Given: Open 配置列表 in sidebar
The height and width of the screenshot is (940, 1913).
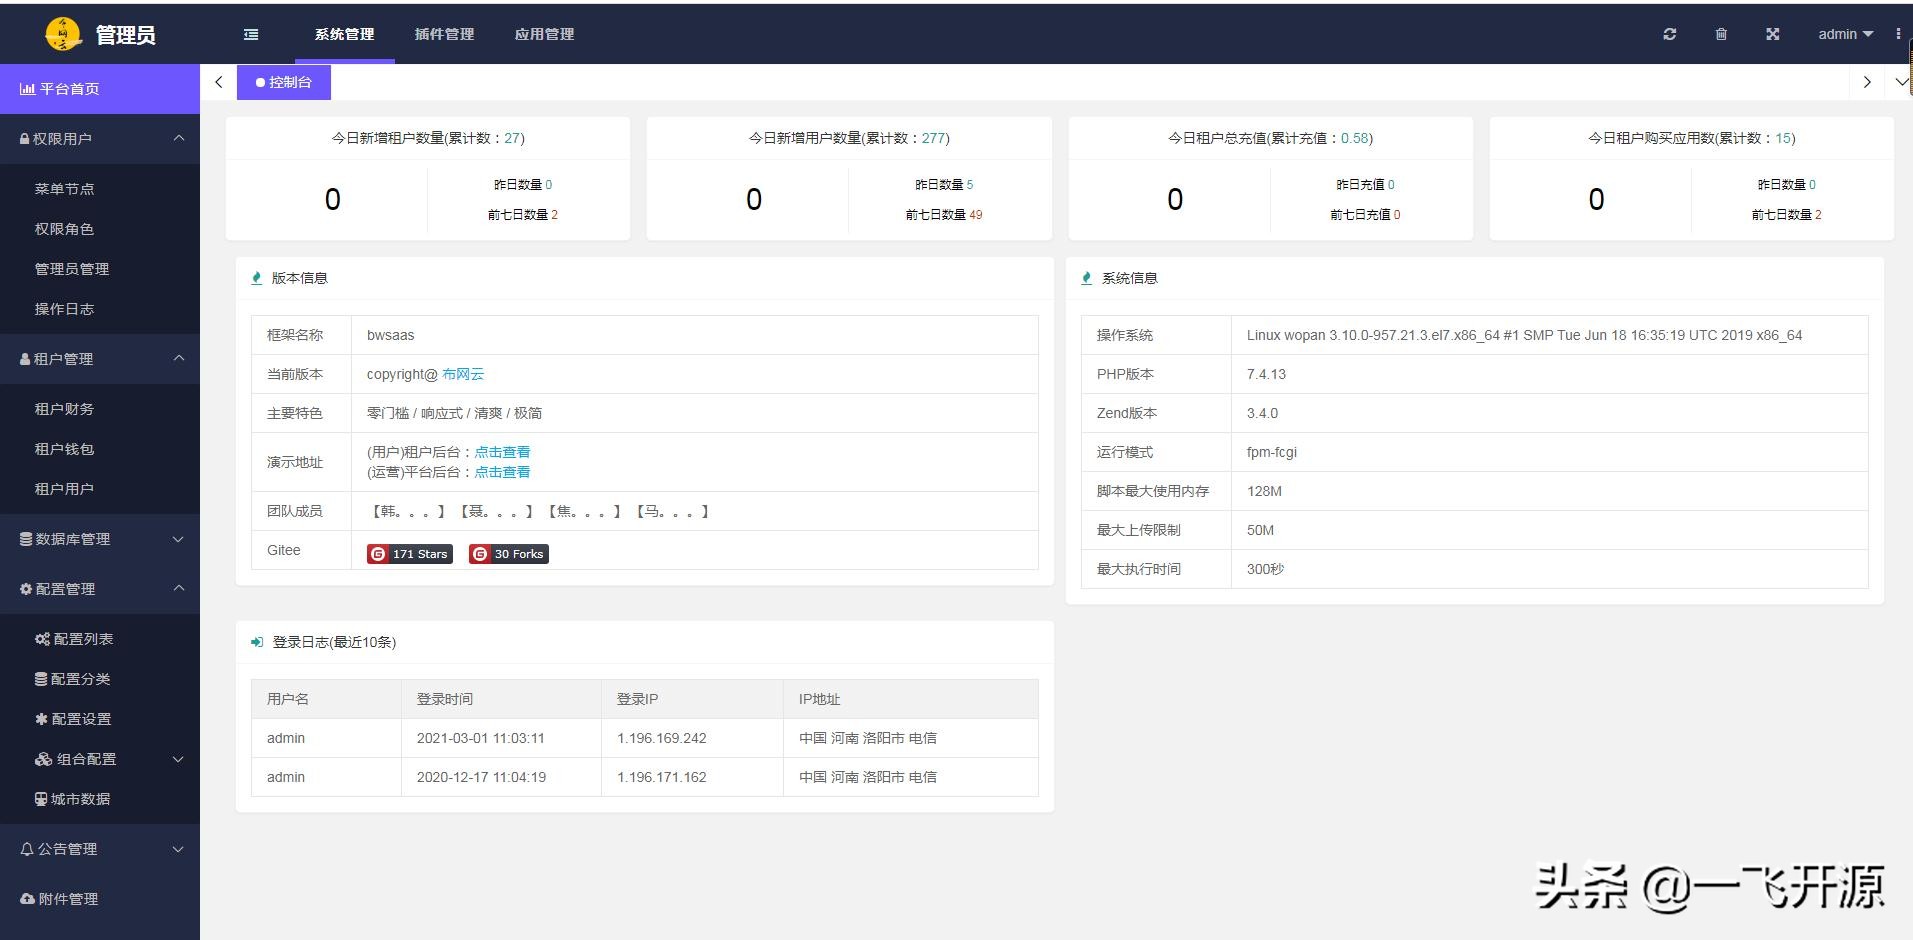Looking at the screenshot, I should [74, 639].
